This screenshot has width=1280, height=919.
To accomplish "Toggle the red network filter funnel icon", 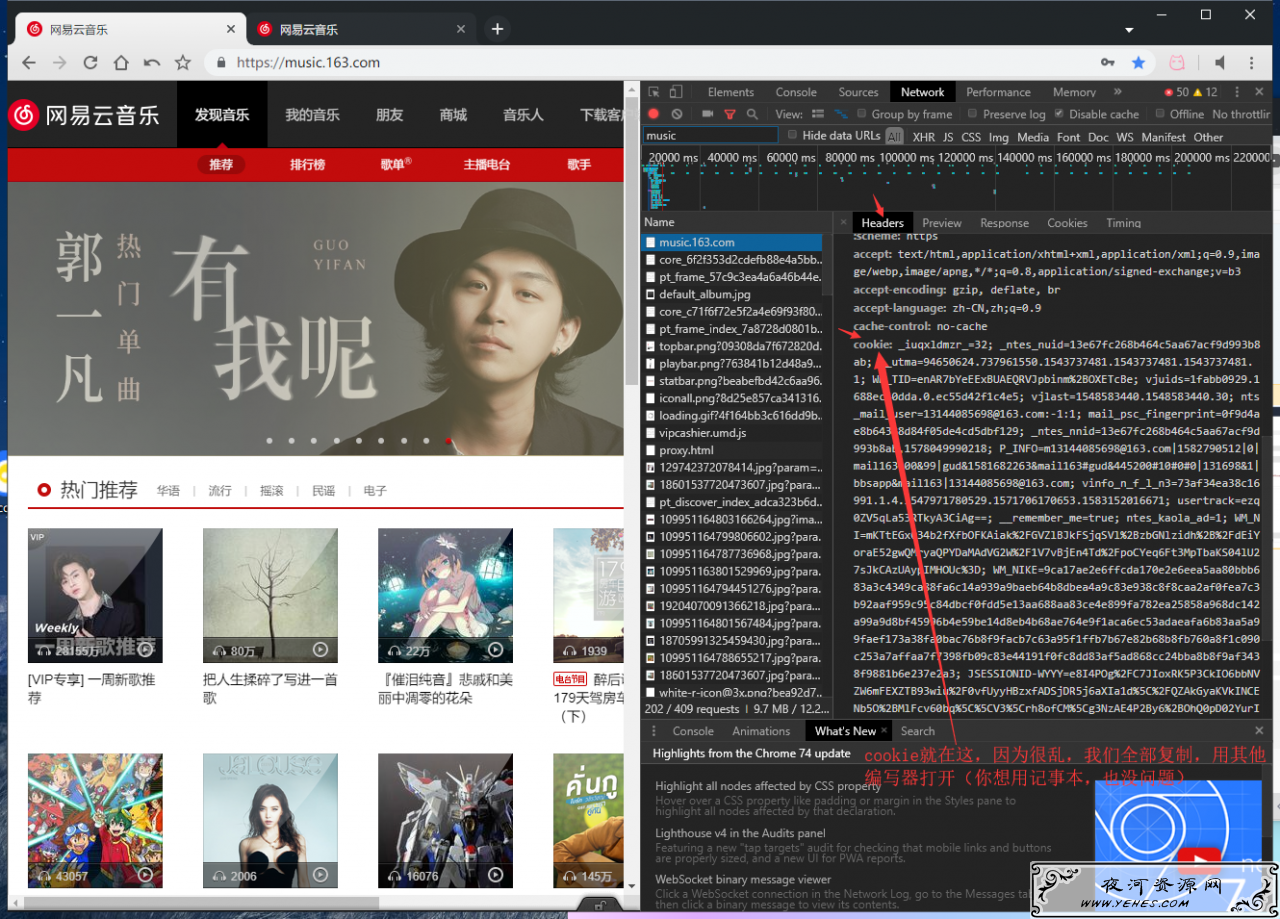I will coord(730,114).
